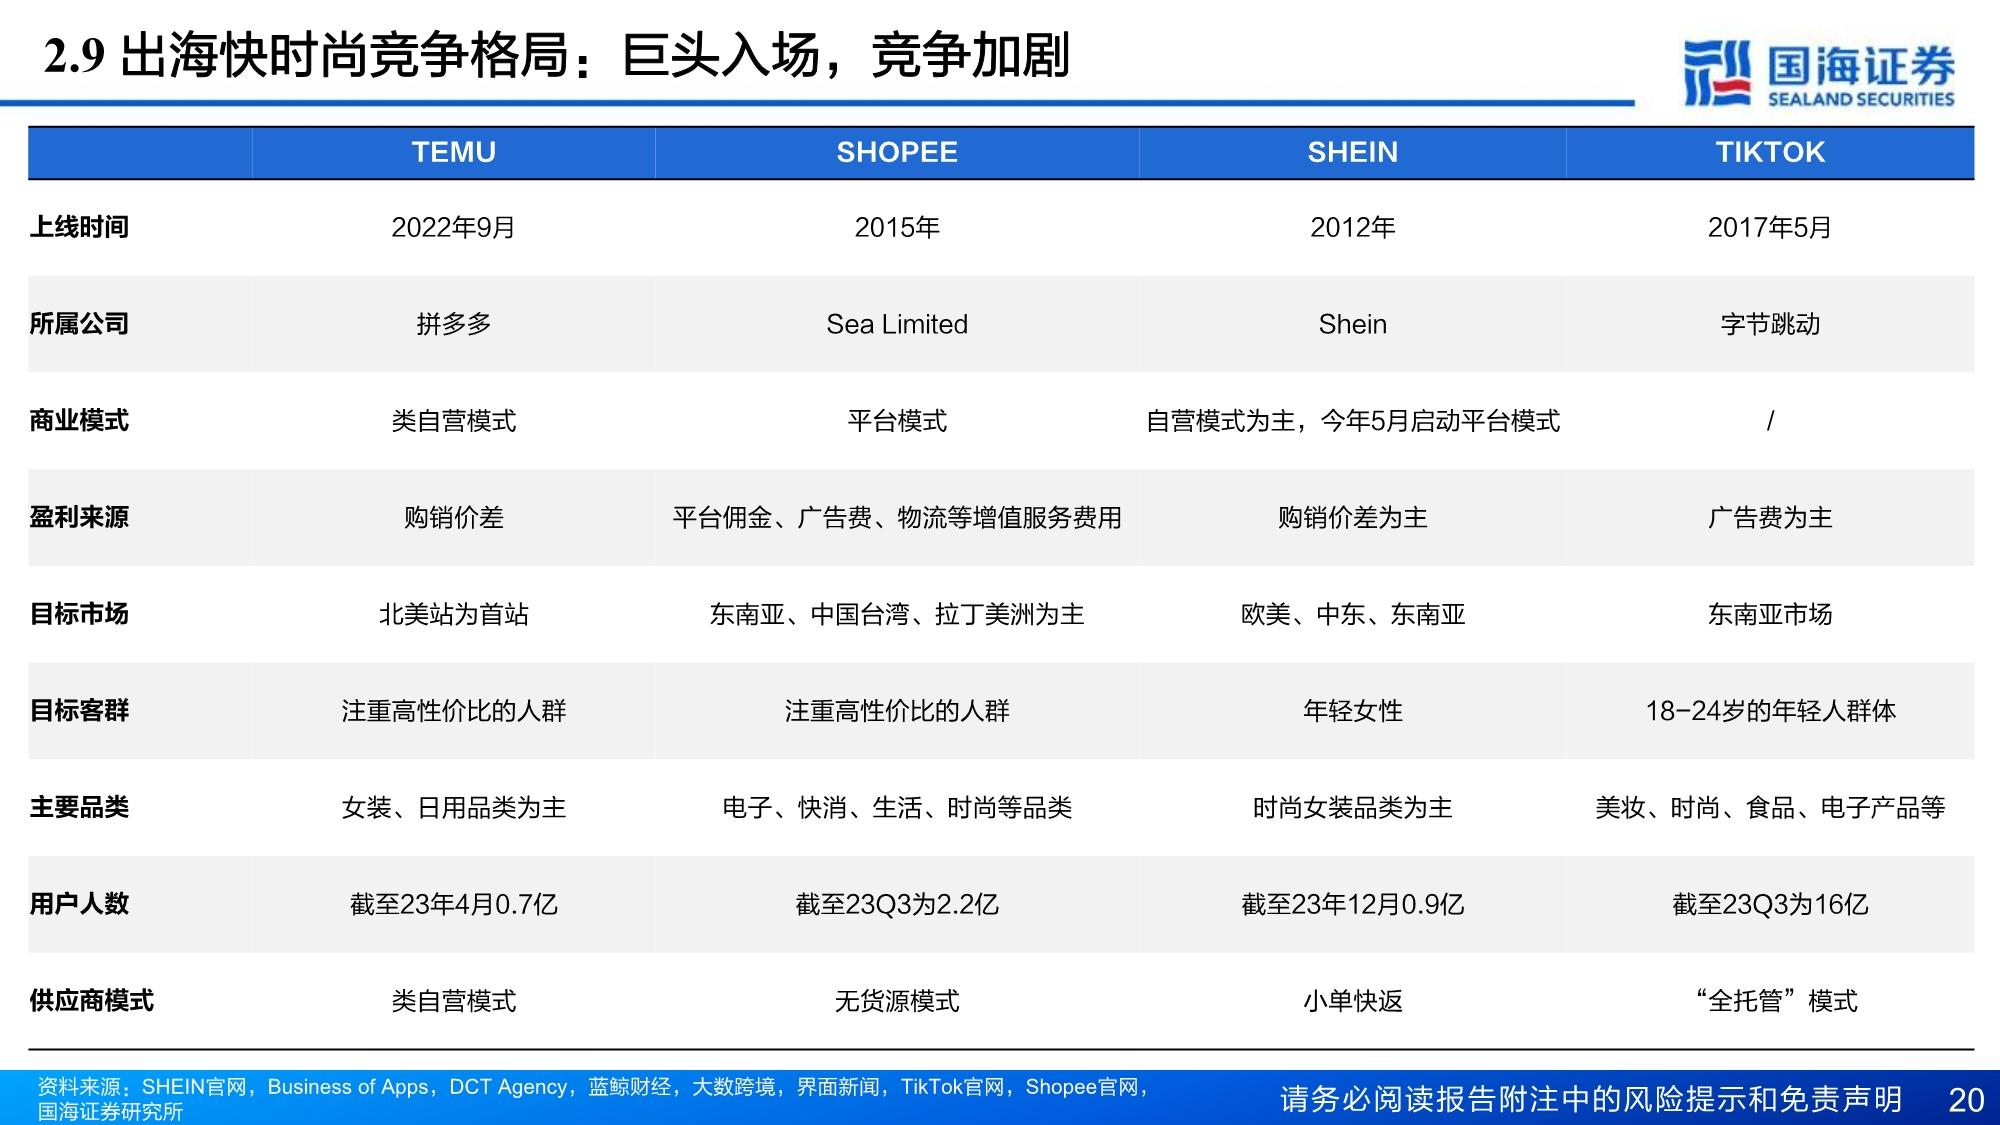Select the cell 字节跳动

click(1770, 324)
